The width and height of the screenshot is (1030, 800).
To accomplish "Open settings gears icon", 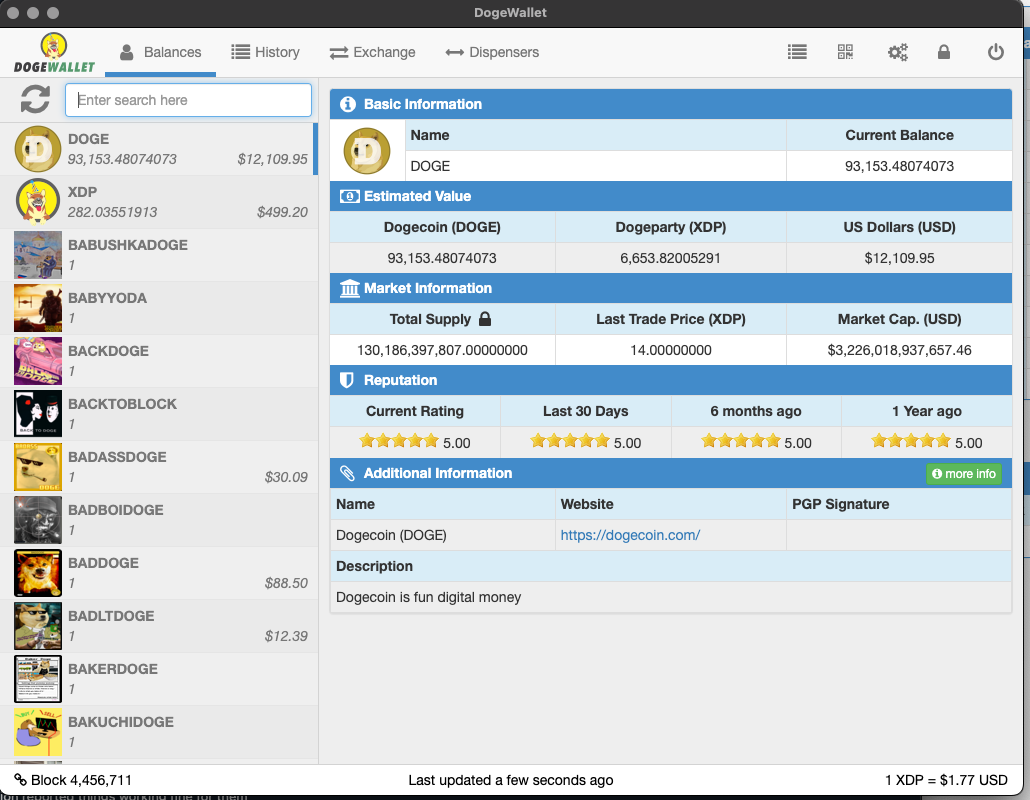I will (x=897, y=52).
